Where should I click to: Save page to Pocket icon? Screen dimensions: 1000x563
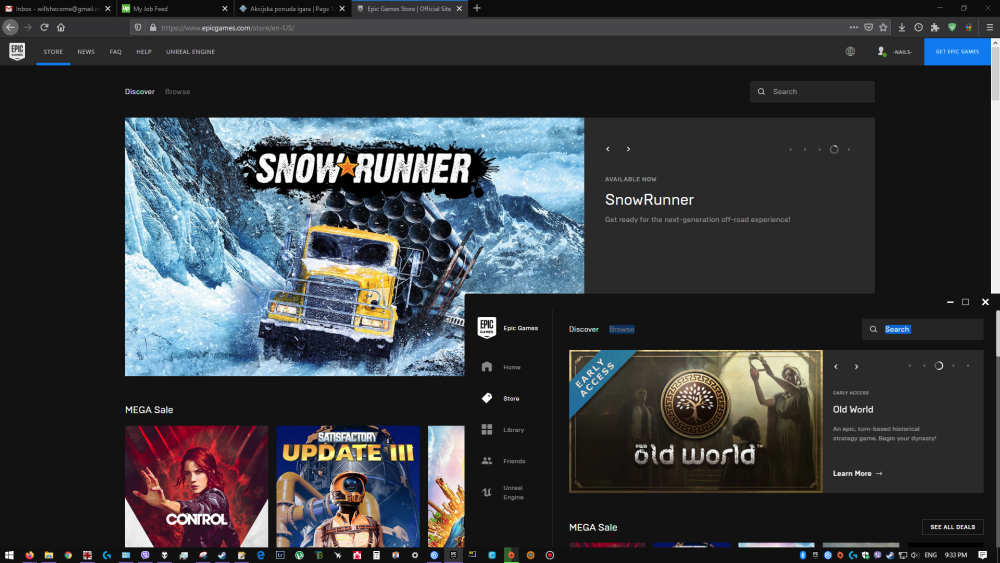point(869,27)
